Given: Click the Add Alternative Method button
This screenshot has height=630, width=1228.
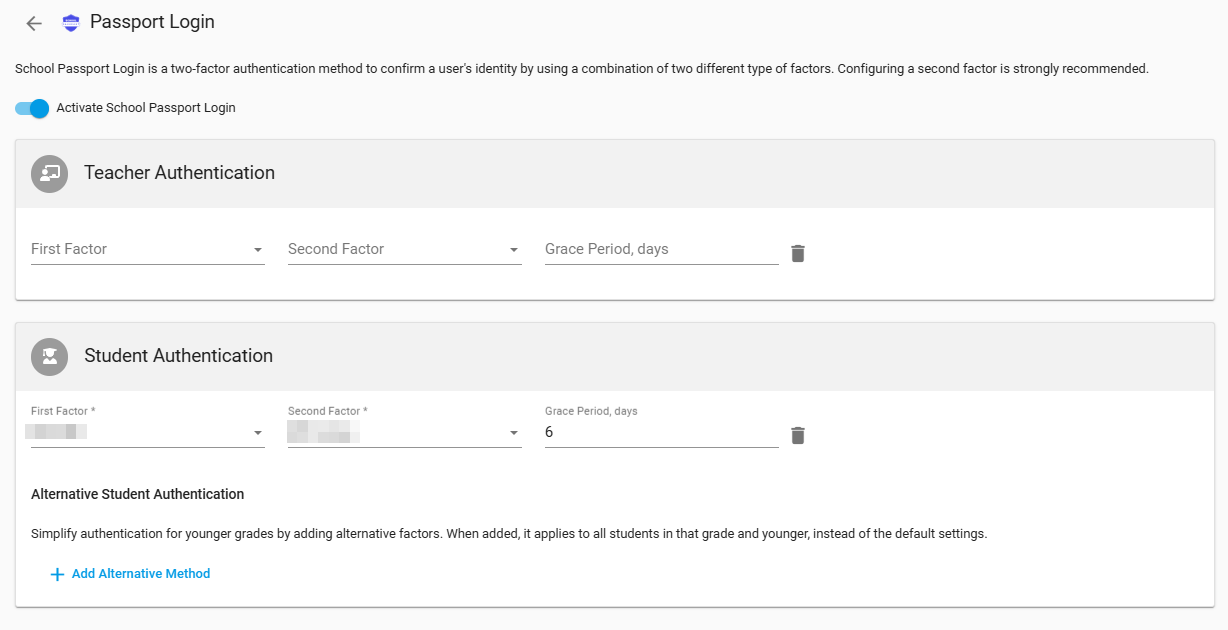Looking at the screenshot, I should click(130, 574).
